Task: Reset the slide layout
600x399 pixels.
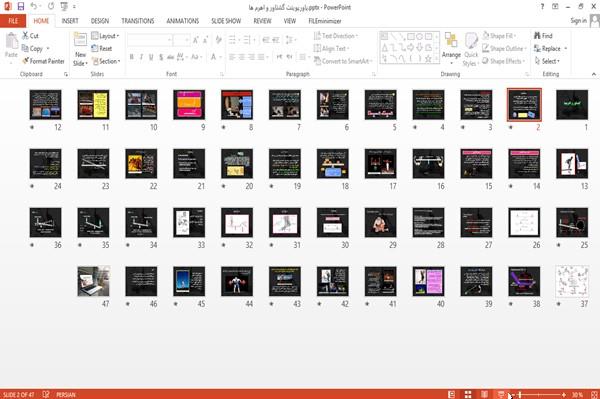Action: [x=102, y=48]
